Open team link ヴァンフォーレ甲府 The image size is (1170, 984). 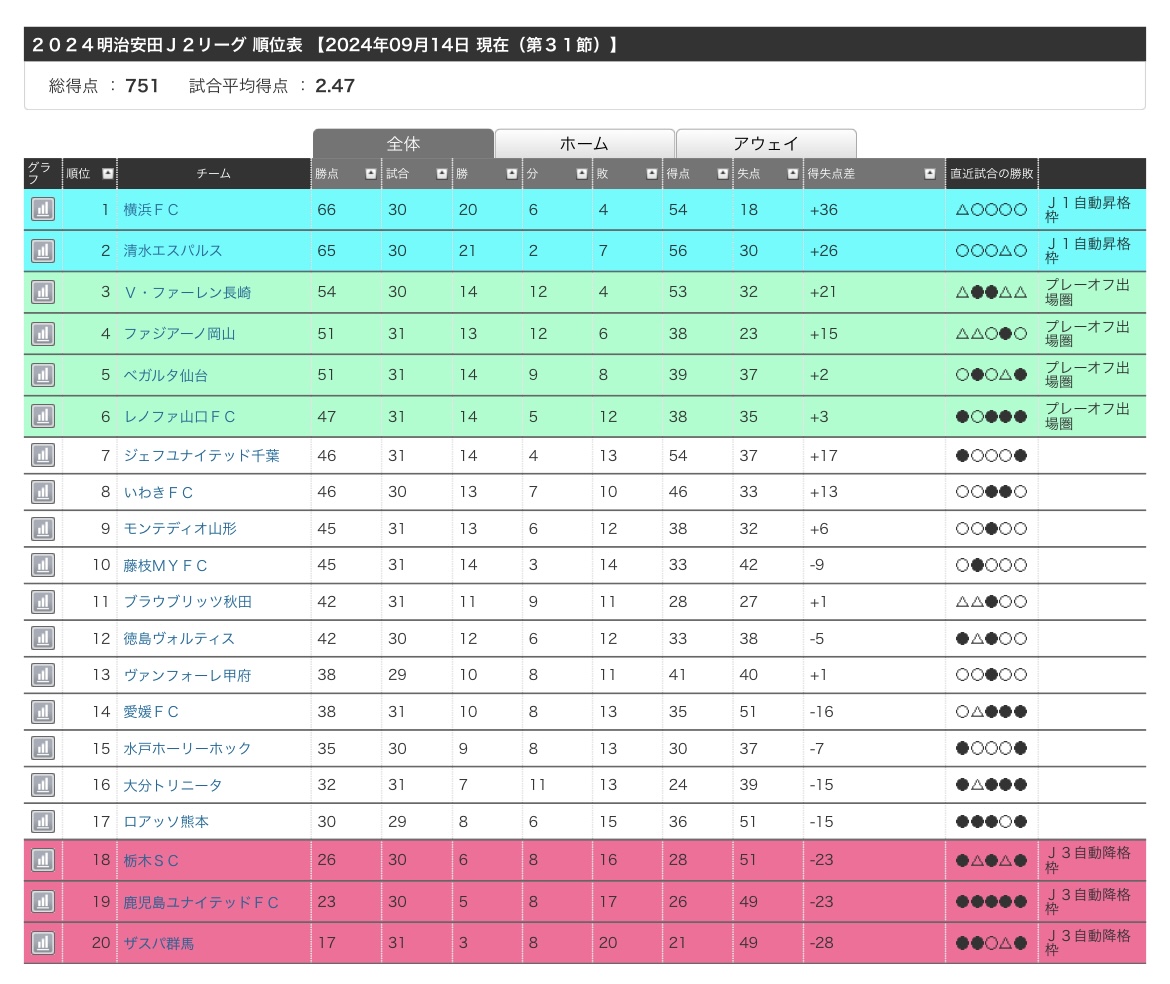(x=187, y=675)
